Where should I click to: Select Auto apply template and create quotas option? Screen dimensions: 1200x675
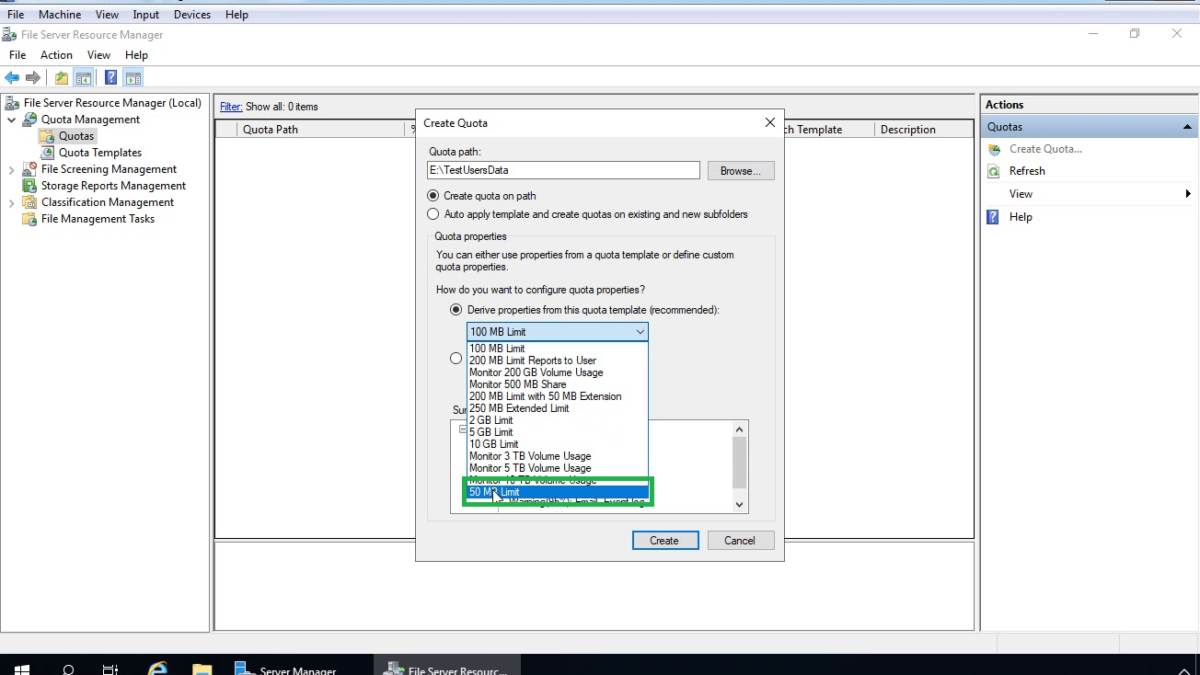click(433, 214)
